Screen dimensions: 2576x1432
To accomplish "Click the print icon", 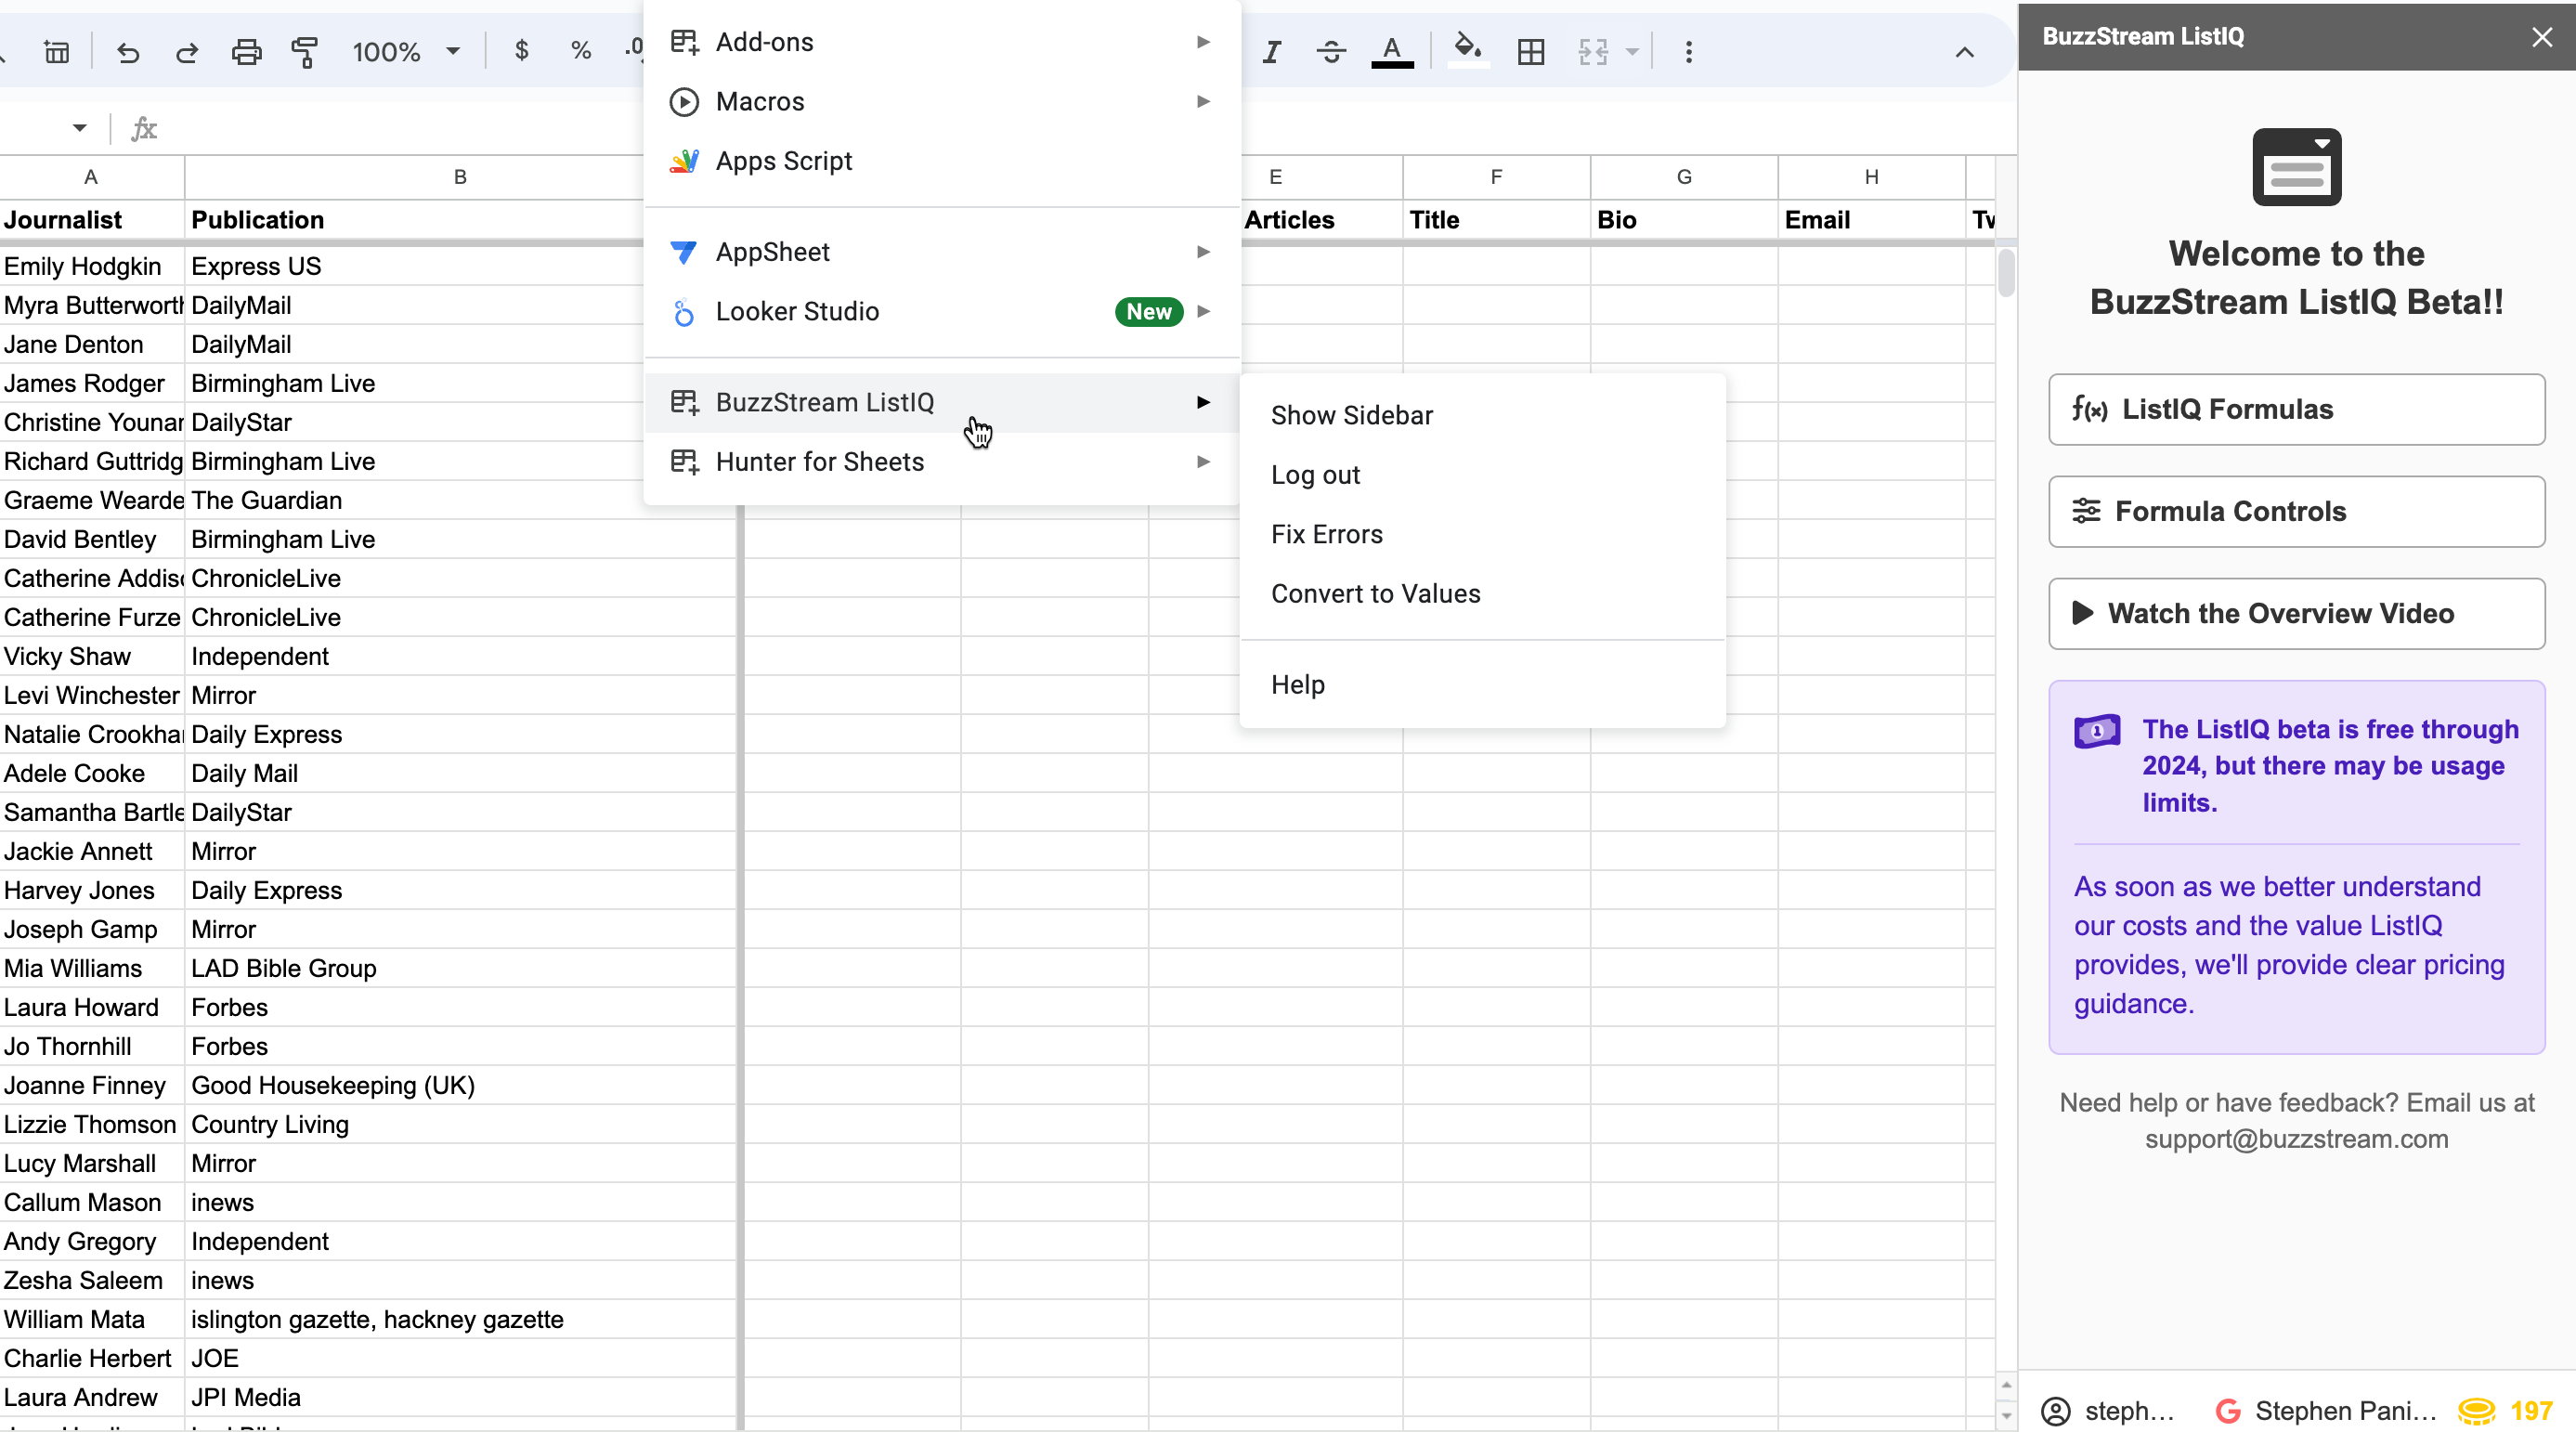I will pyautogui.click(x=246, y=52).
